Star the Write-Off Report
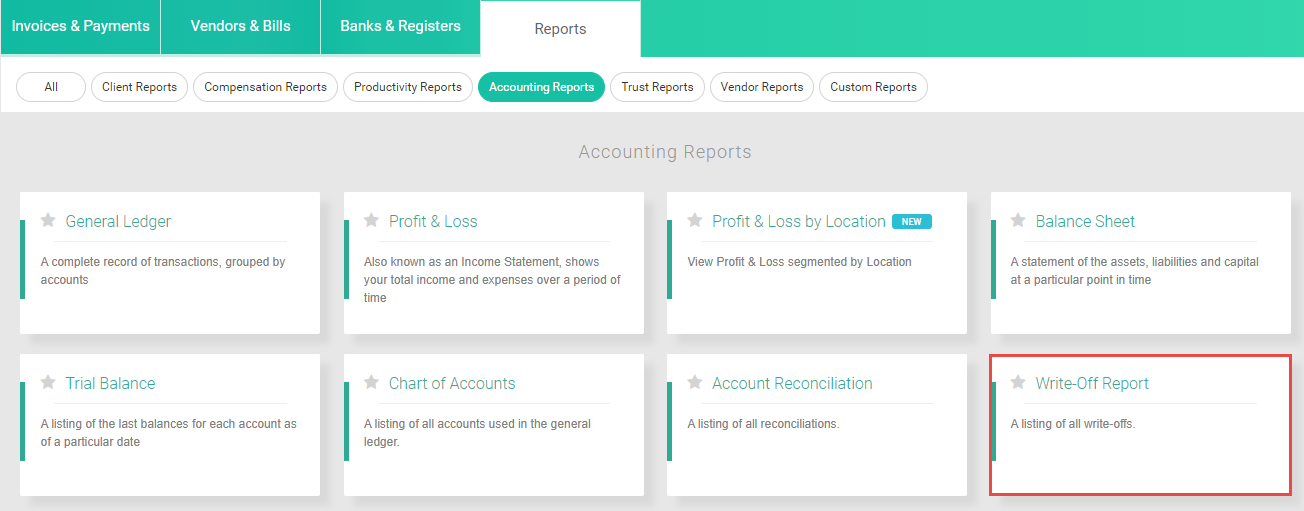Viewport: 1304px width, 511px height. click(1018, 382)
